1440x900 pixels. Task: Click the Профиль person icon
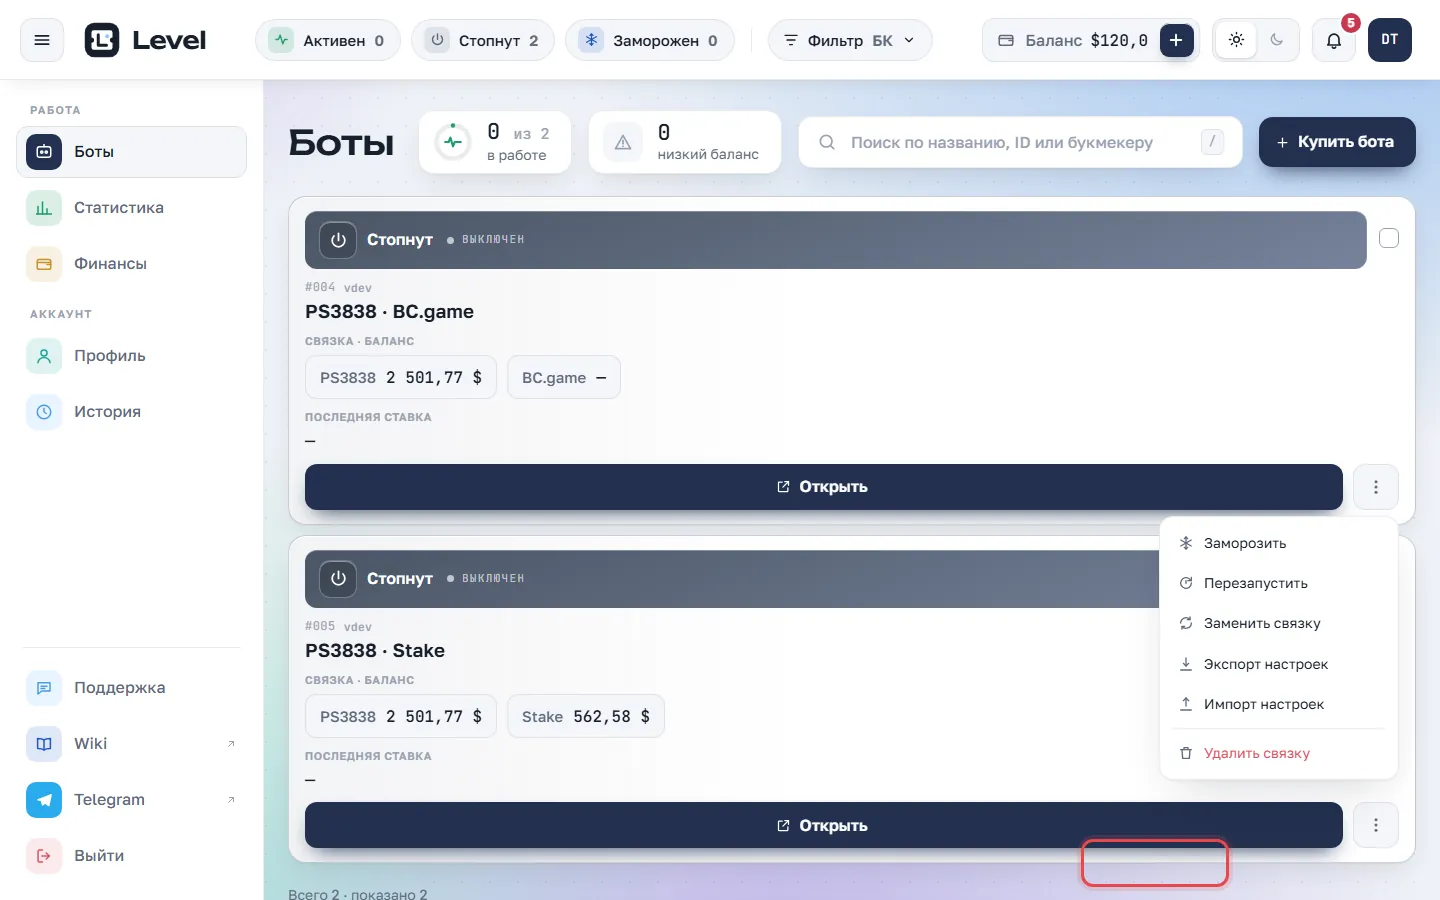pos(44,356)
